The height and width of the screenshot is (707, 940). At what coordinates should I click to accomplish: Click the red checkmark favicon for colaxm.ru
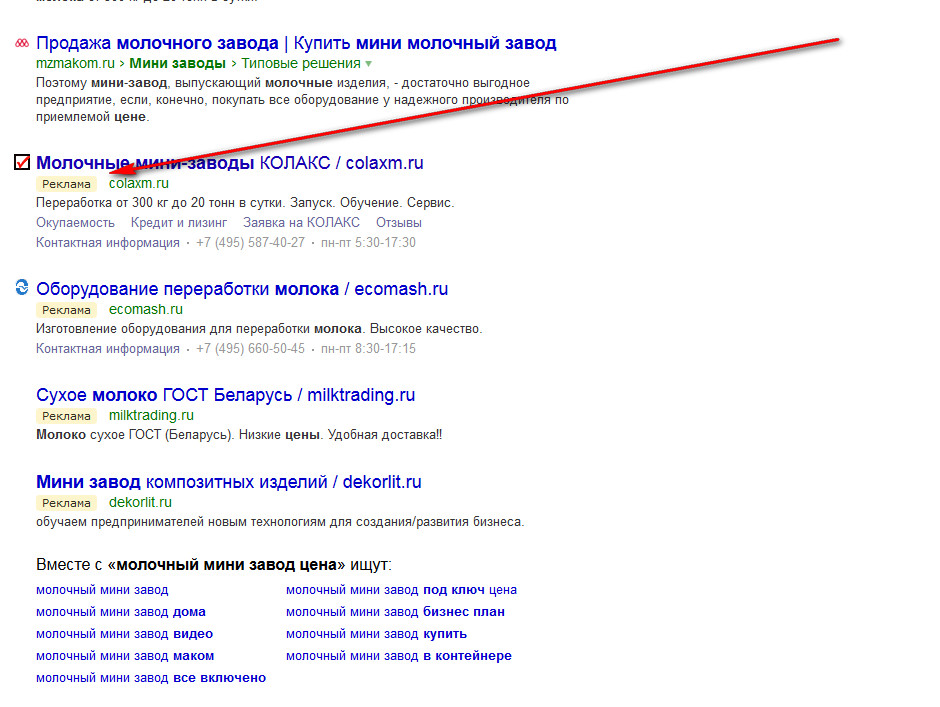click(x=22, y=162)
